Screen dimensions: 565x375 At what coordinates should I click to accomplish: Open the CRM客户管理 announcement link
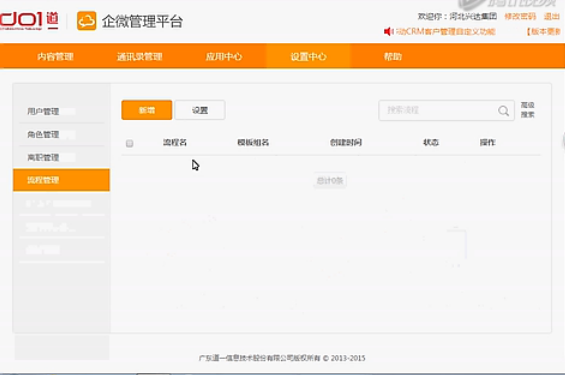(445, 32)
